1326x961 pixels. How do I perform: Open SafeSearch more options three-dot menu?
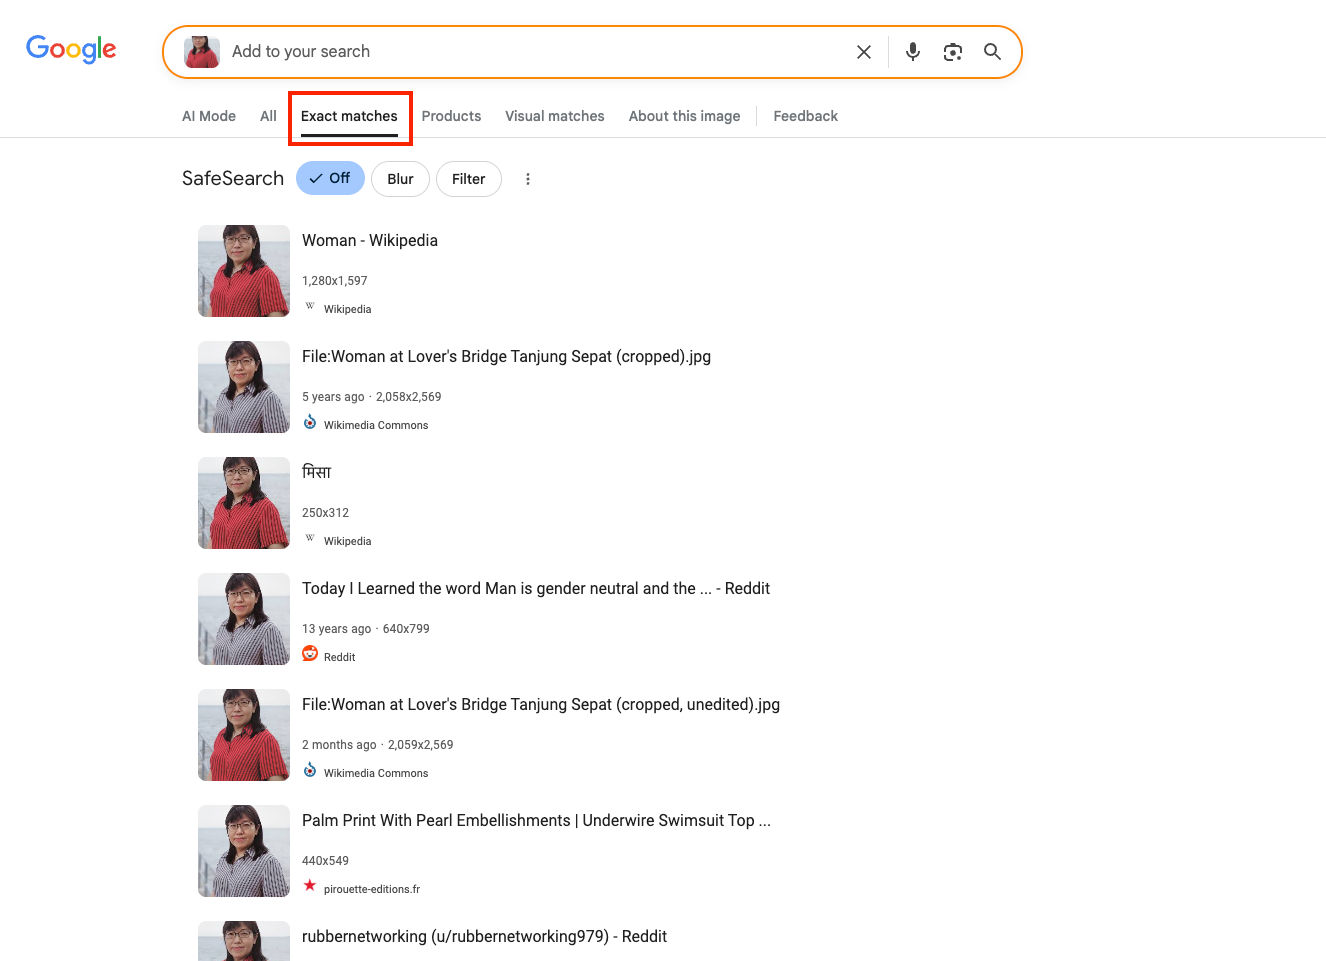coord(528,179)
